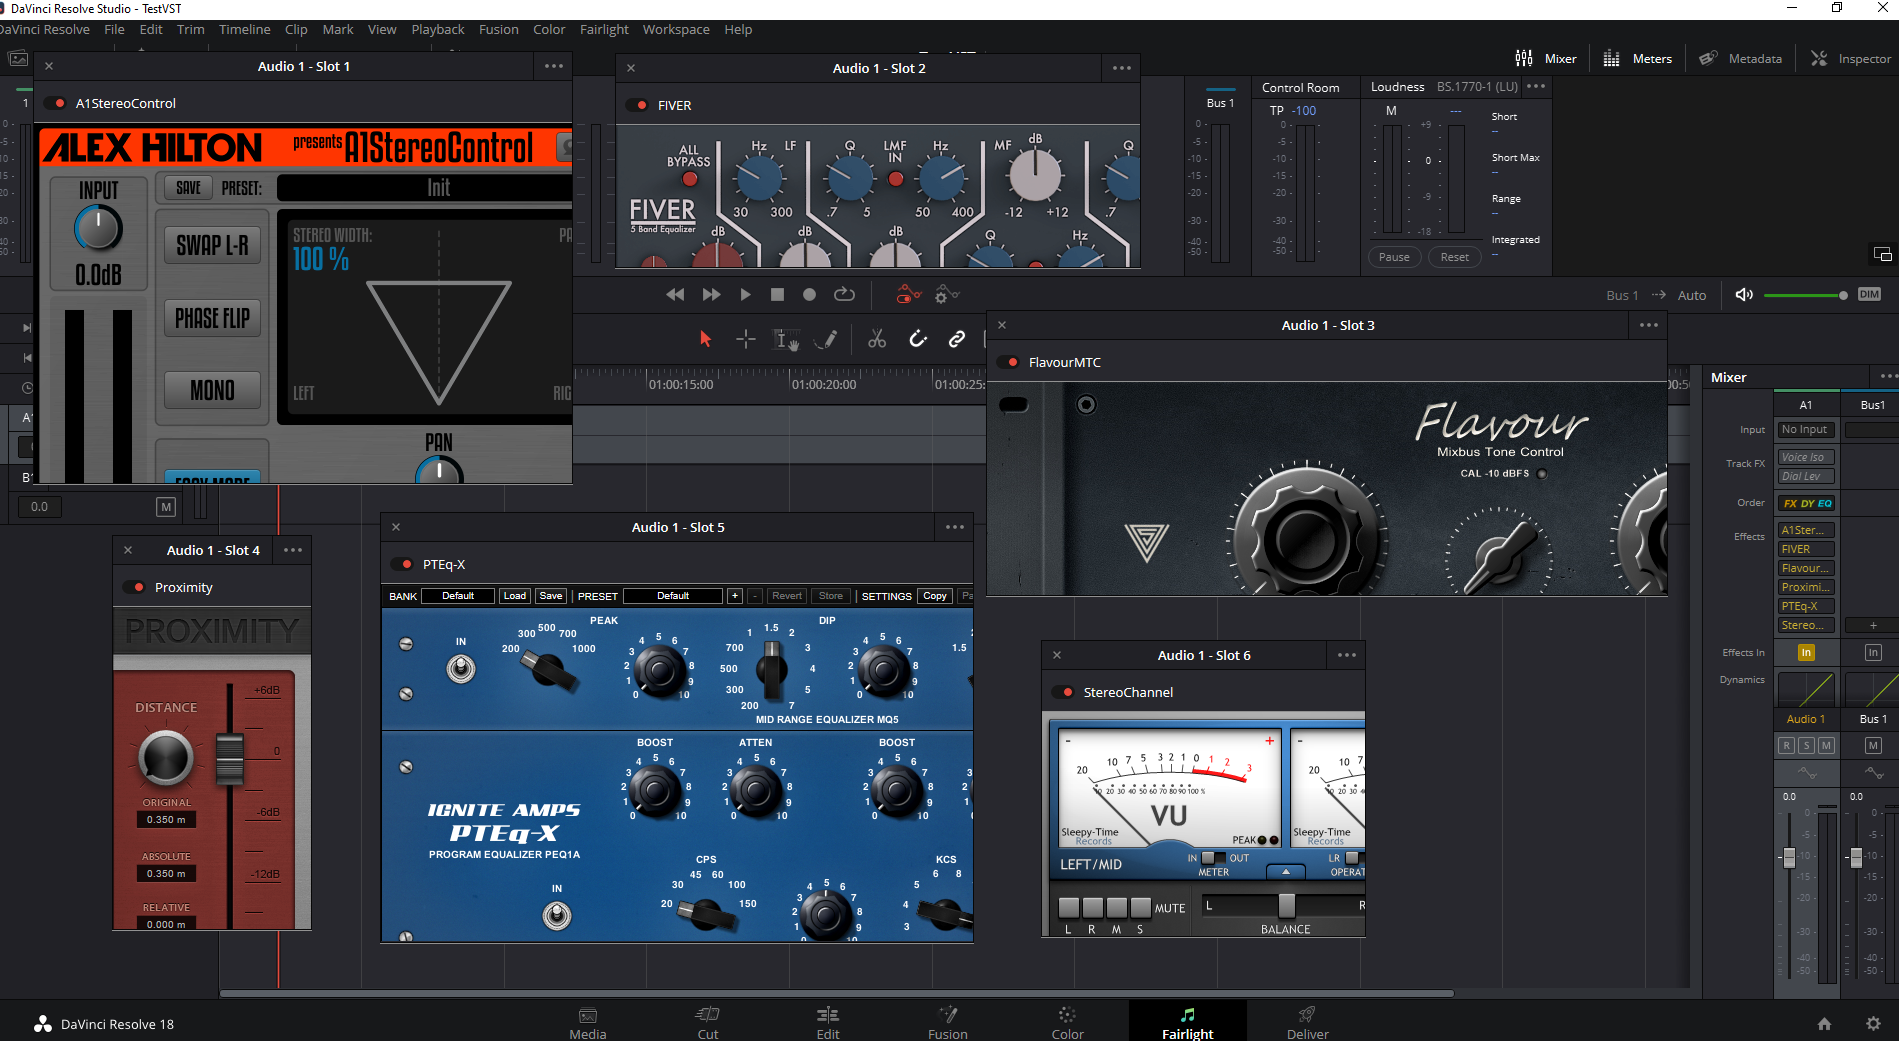
Task: Toggle A1StereoControl plugin enable switch
Action: pyautogui.click(x=56, y=103)
